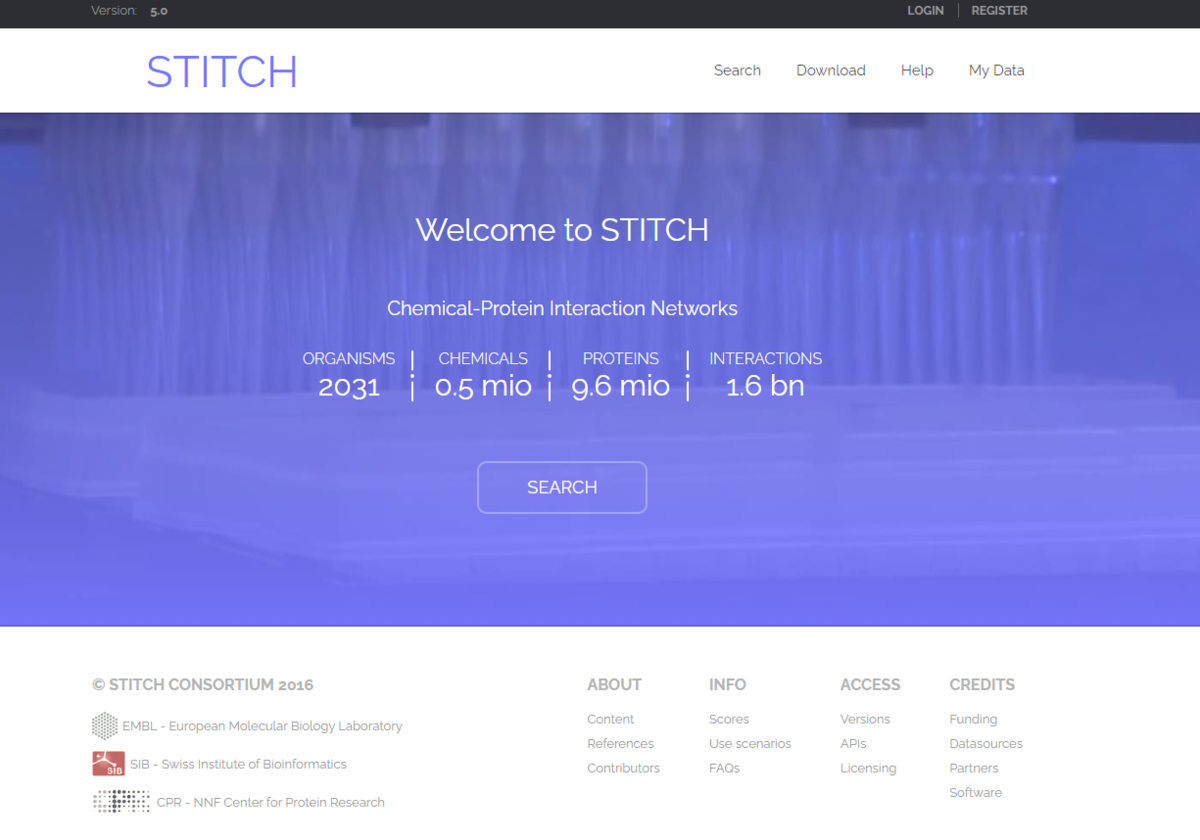Viewport: 1200px width, 840px height.
Task: Click the INTERACTIONS value 1.6 bn
Action: (x=765, y=387)
